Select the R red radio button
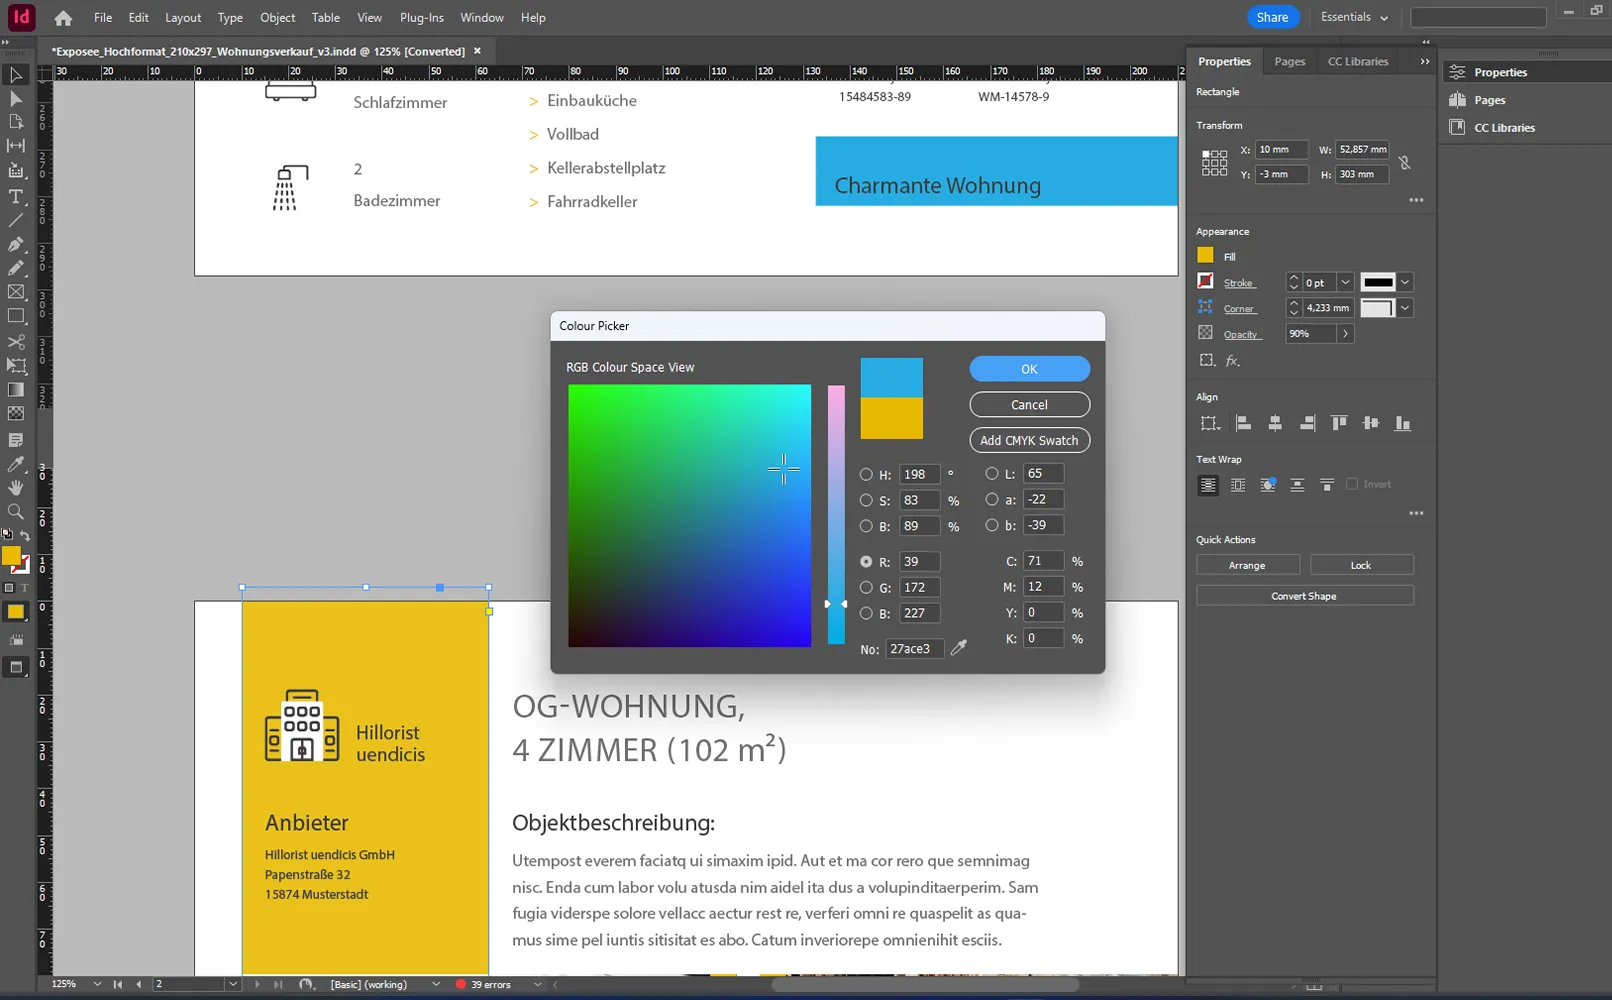Screen dimensions: 1612x1000 point(866,562)
